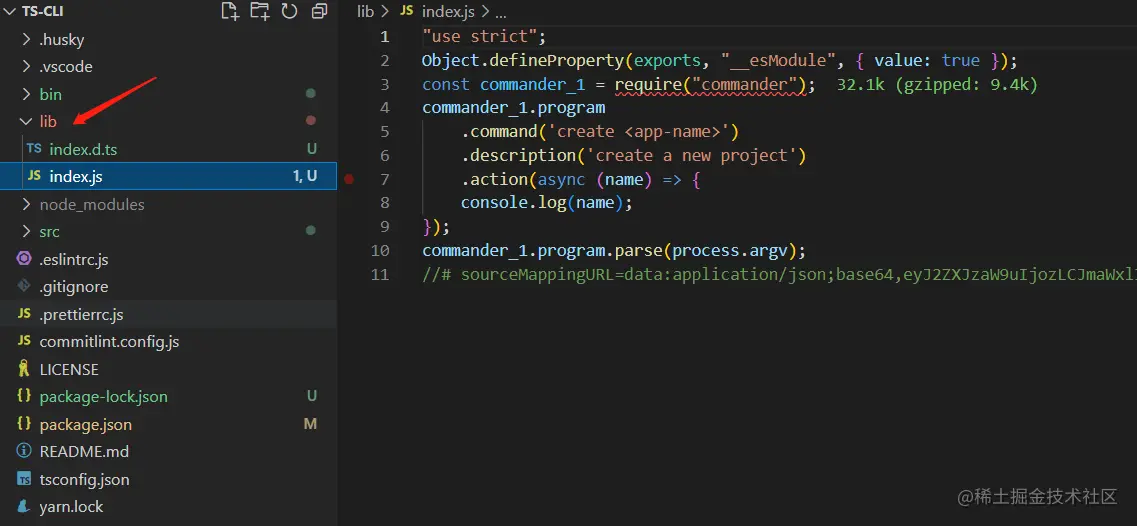The image size is (1137, 526).
Task: Click the license key icon beside LICENSE
Action: point(24,369)
